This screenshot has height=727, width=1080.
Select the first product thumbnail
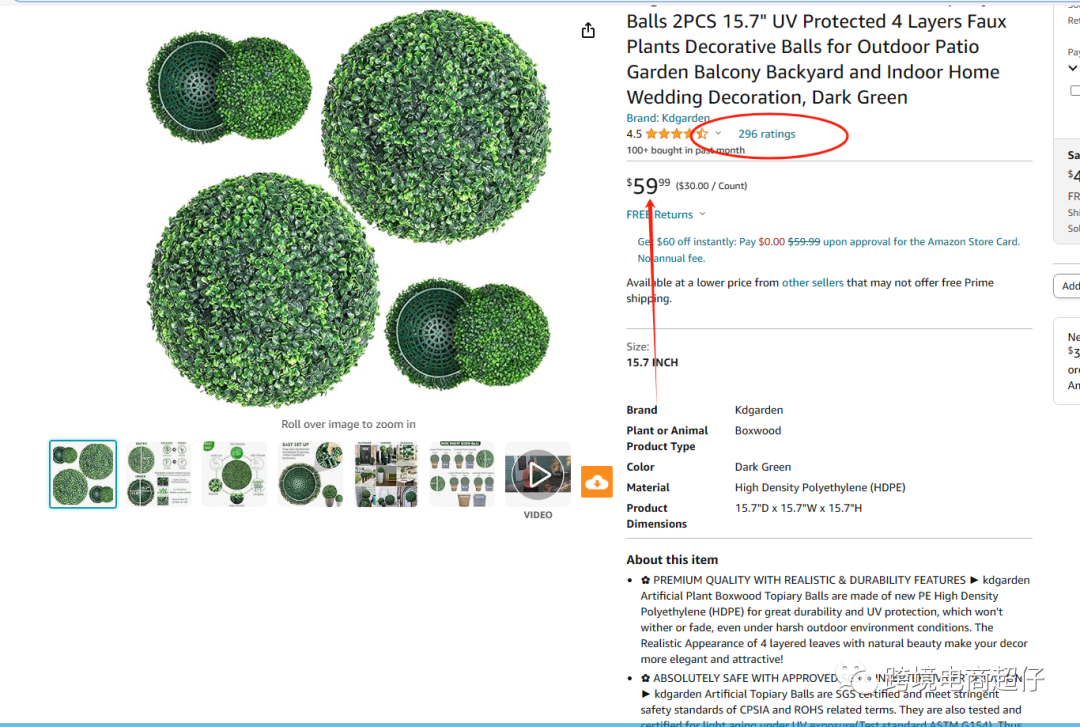click(83, 474)
